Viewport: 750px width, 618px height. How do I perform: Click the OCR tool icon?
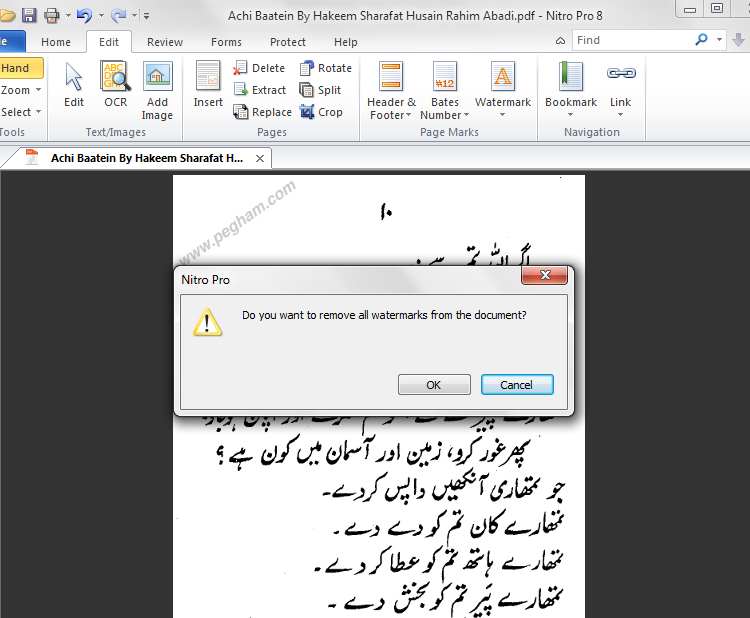115,77
